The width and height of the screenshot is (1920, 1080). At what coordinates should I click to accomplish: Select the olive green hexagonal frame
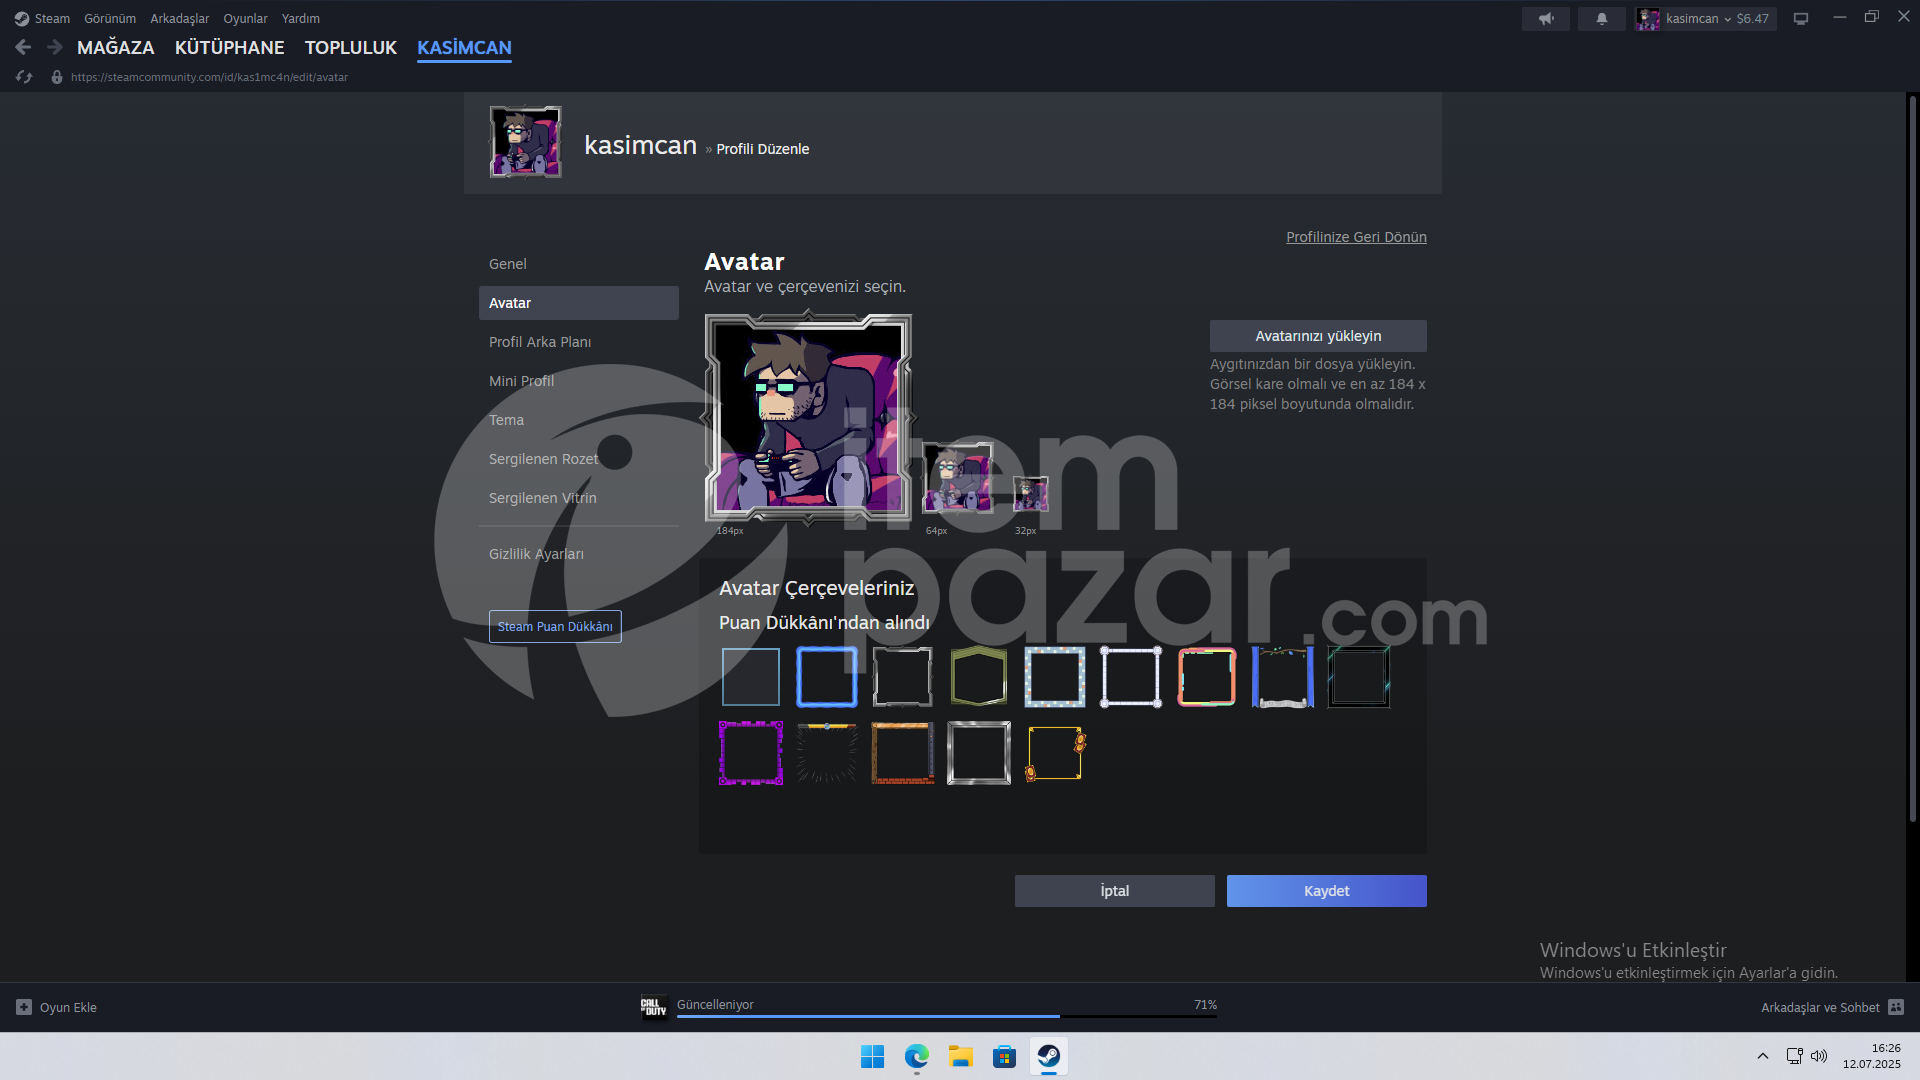coord(979,677)
